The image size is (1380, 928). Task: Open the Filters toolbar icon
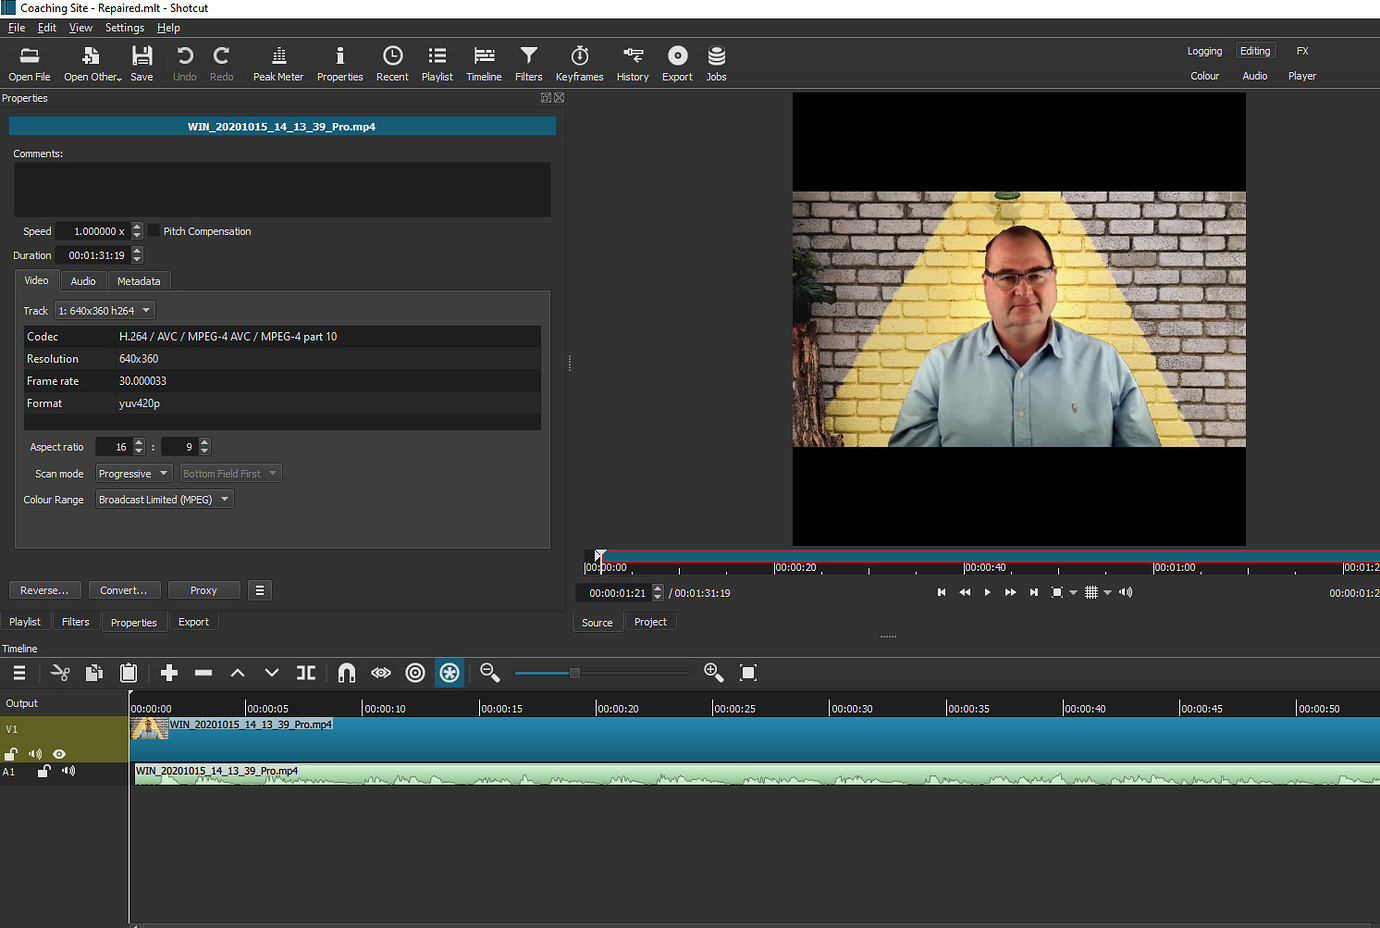point(529,64)
